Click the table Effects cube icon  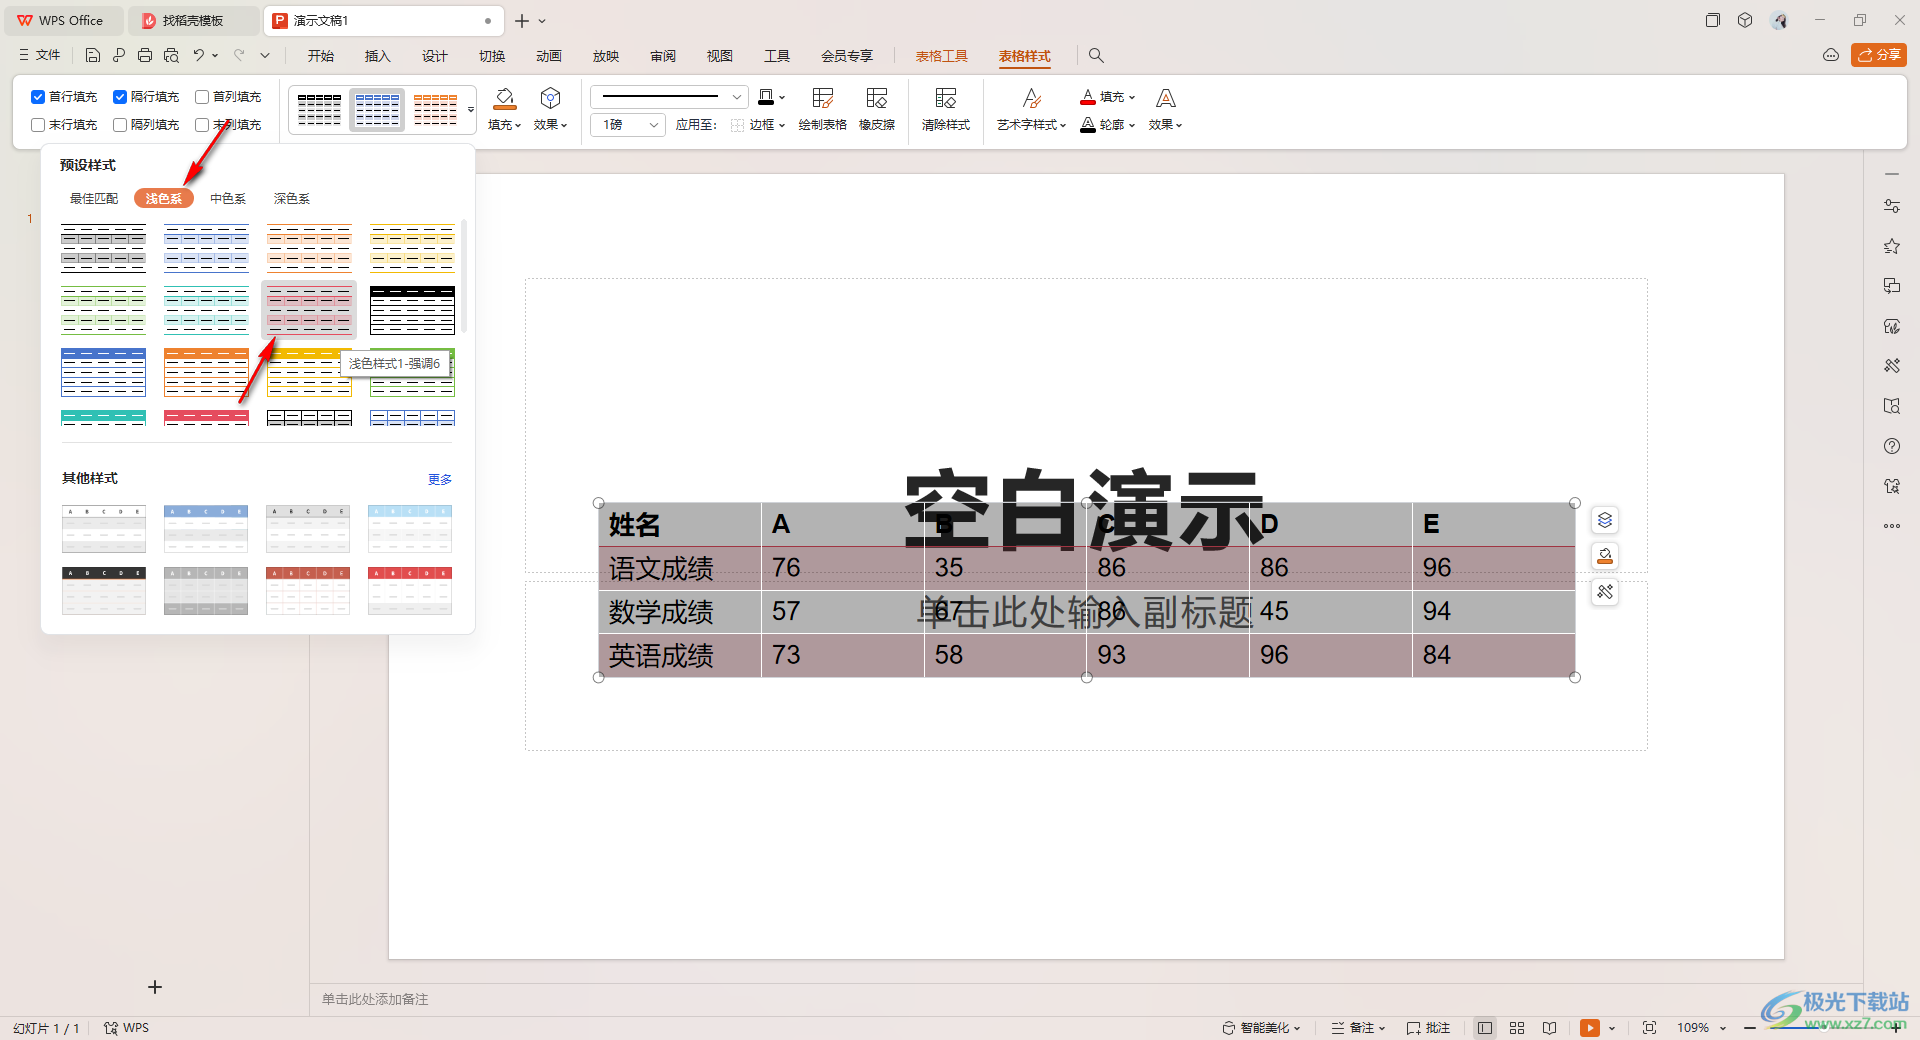(550, 98)
